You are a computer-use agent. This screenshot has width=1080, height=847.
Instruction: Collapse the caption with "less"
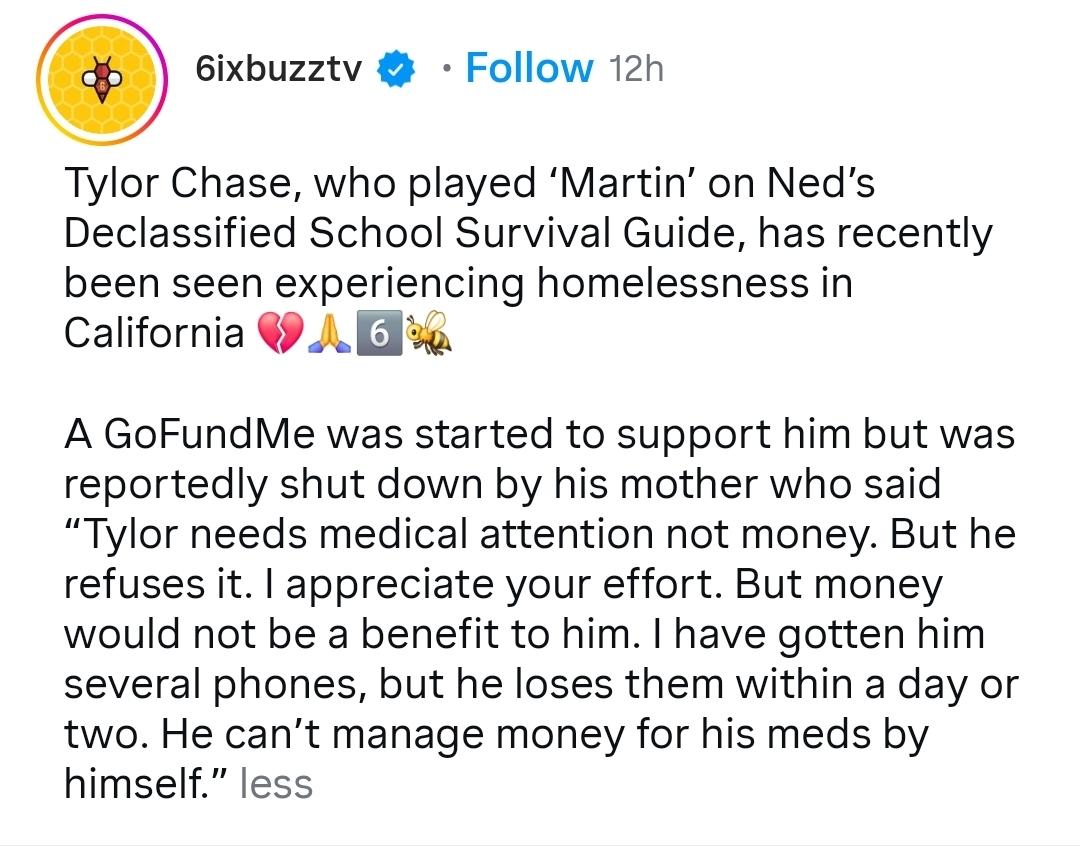click(x=277, y=783)
